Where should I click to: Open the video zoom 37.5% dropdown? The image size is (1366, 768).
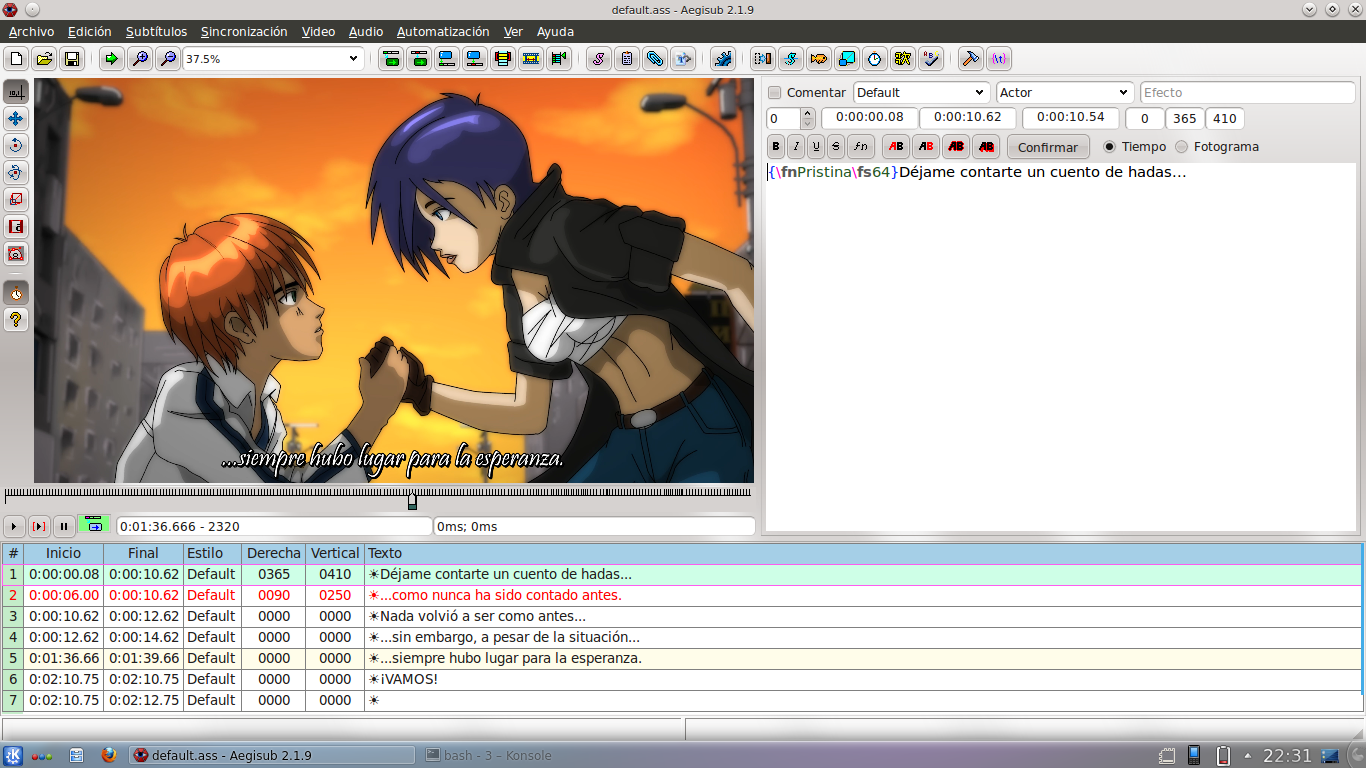click(x=272, y=59)
